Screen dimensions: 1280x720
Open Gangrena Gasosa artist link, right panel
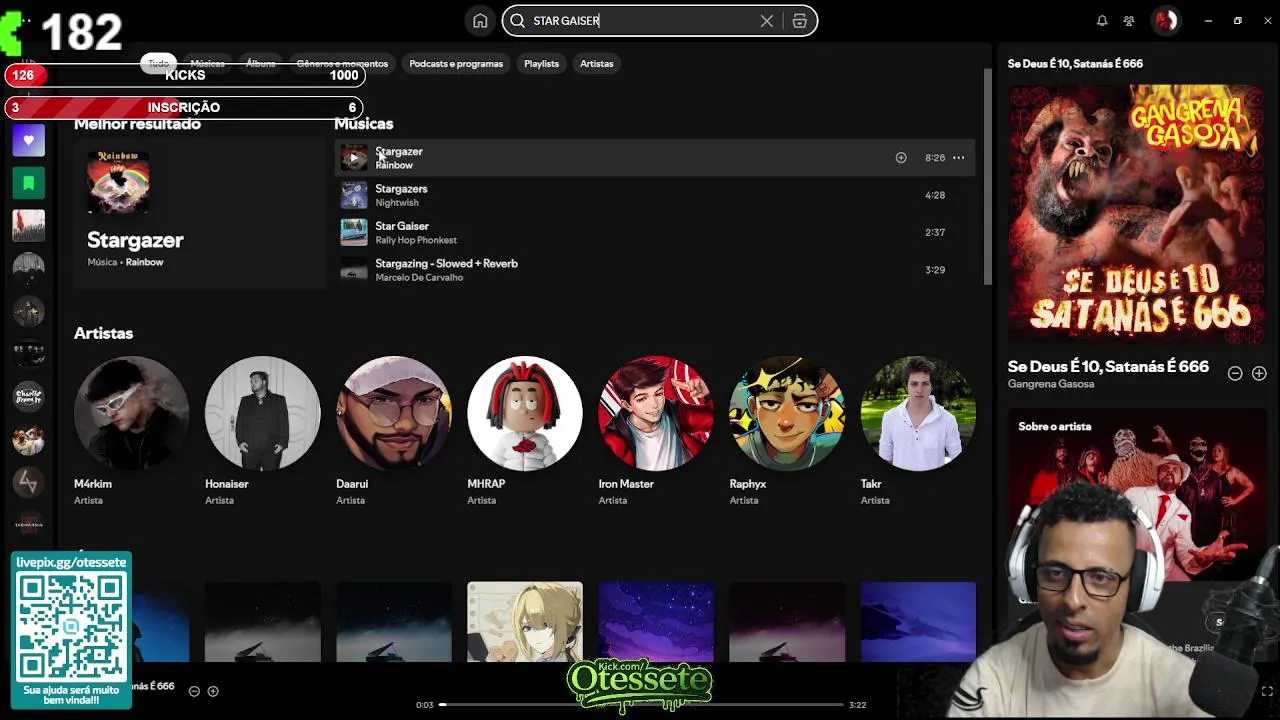coord(1051,384)
